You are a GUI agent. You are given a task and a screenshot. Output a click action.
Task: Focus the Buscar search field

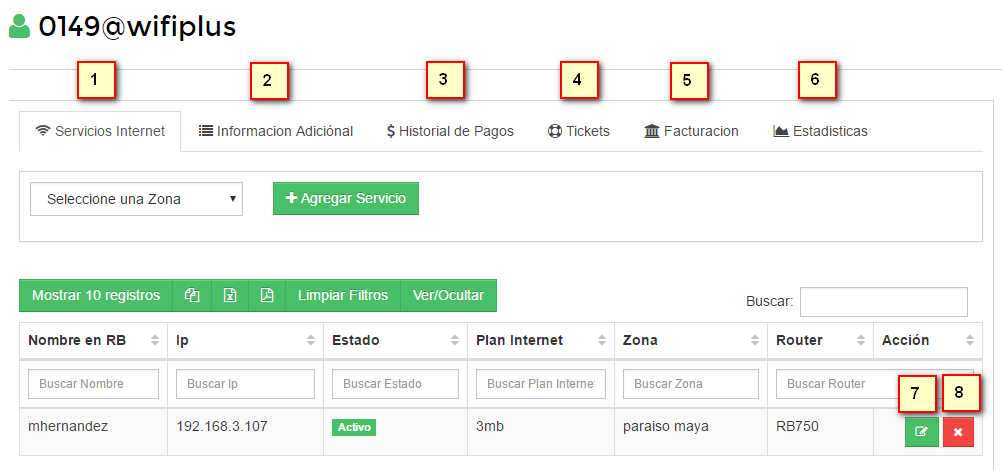click(x=883, y=301)
